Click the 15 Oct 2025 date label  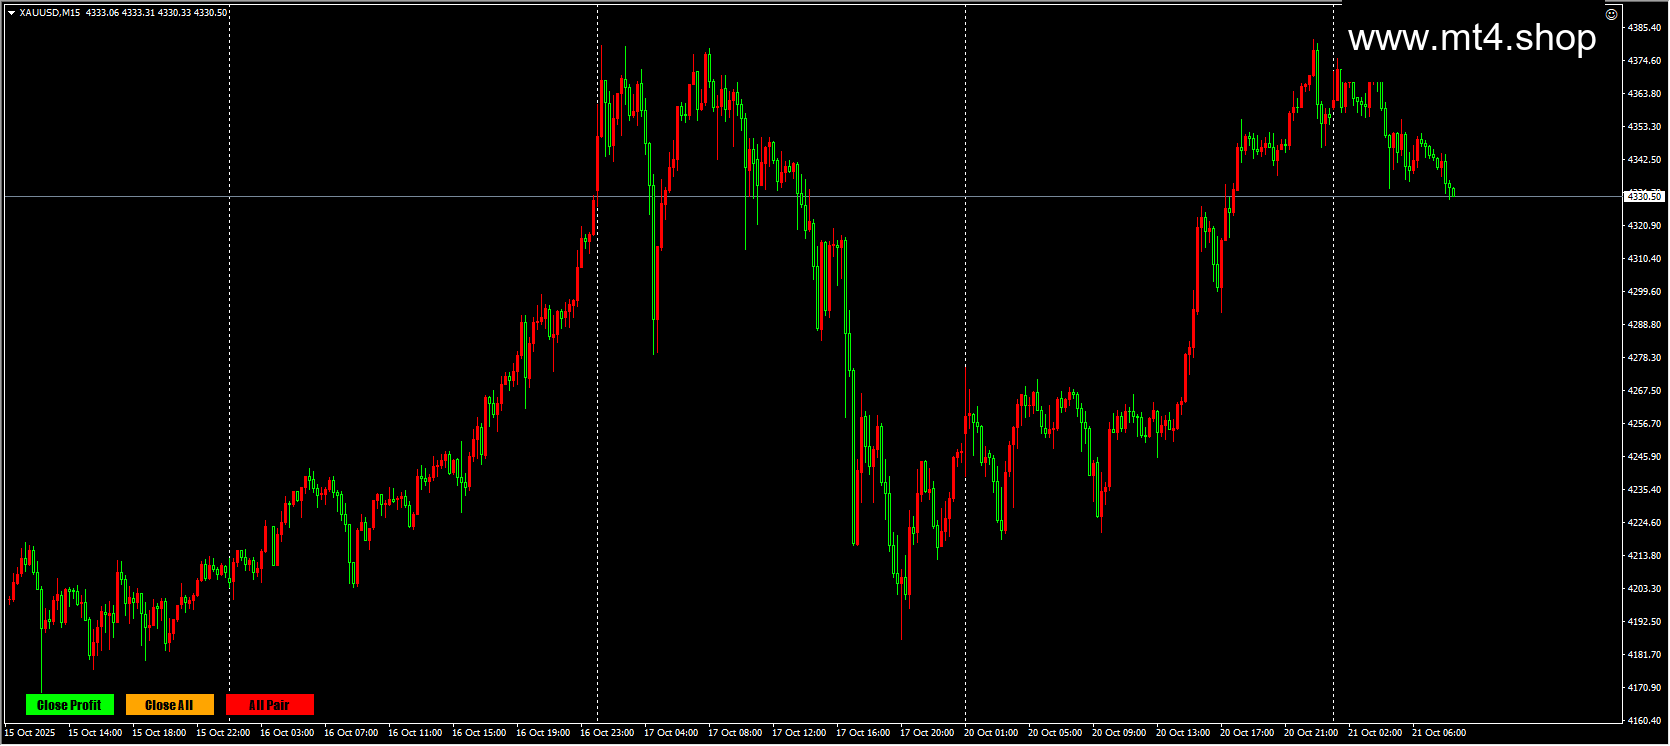[31, 733]
